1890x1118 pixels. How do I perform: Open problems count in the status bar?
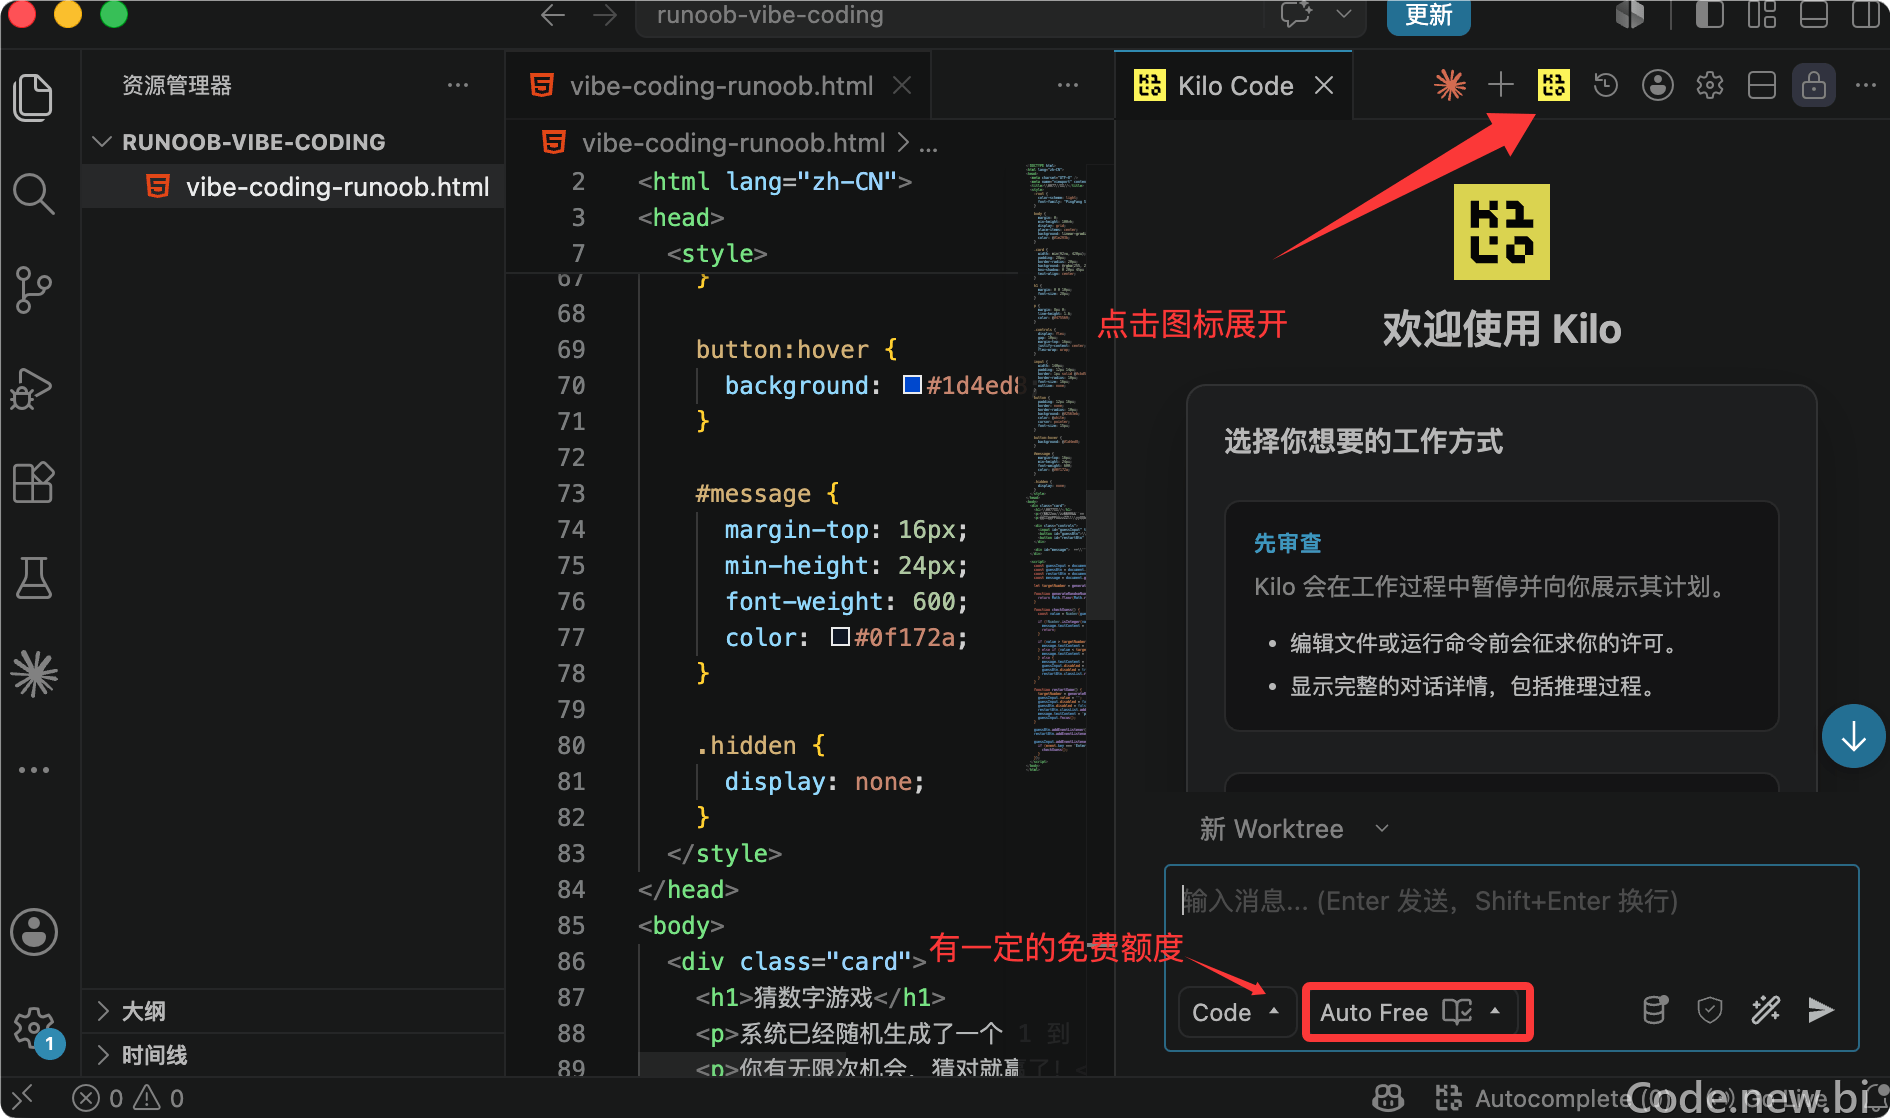128,1098
